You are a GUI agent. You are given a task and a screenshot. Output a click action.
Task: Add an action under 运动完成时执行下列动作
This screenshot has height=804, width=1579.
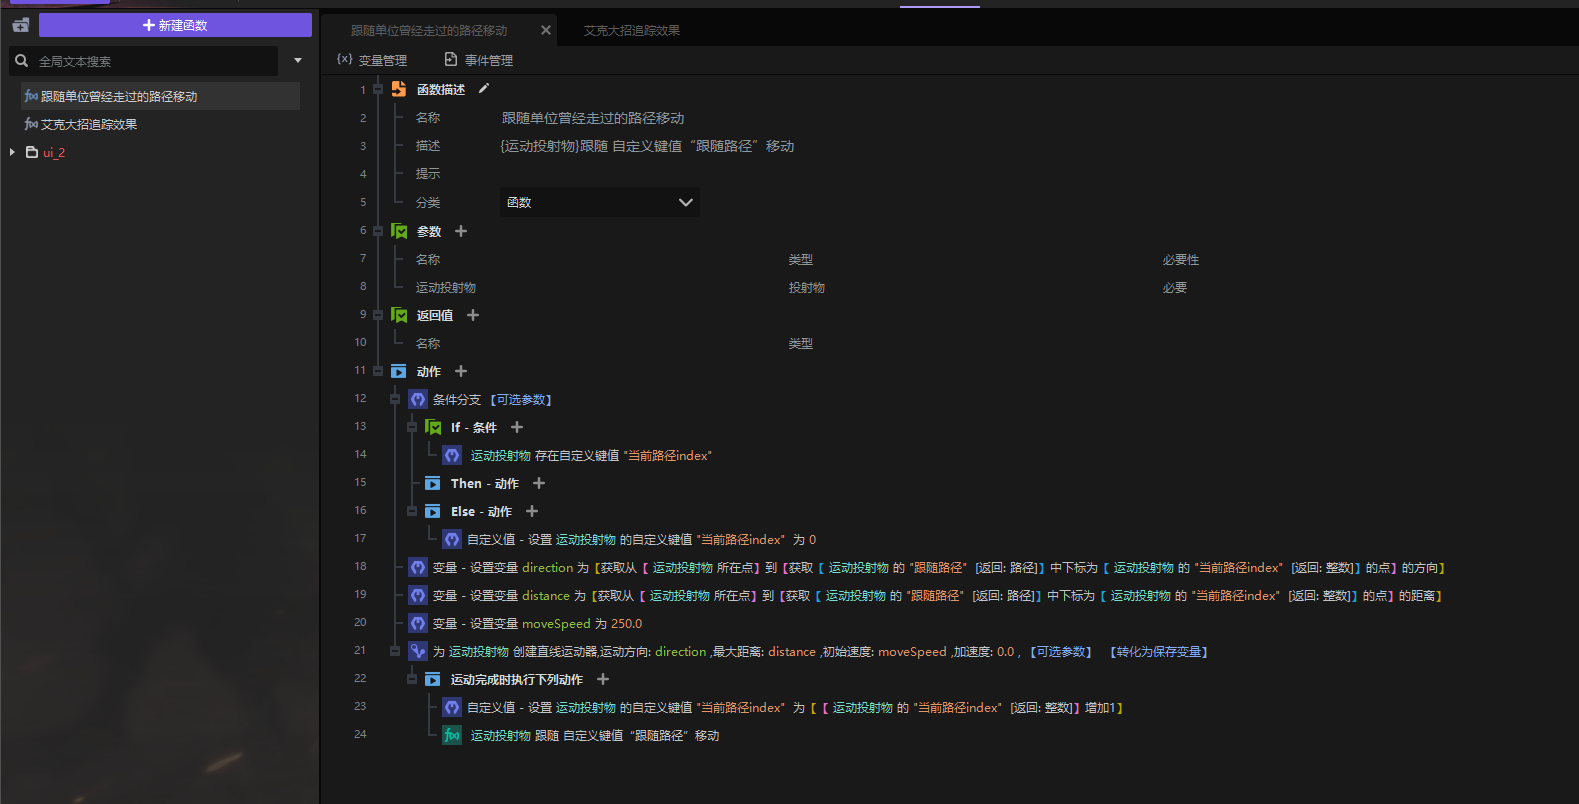click(603, 679)
